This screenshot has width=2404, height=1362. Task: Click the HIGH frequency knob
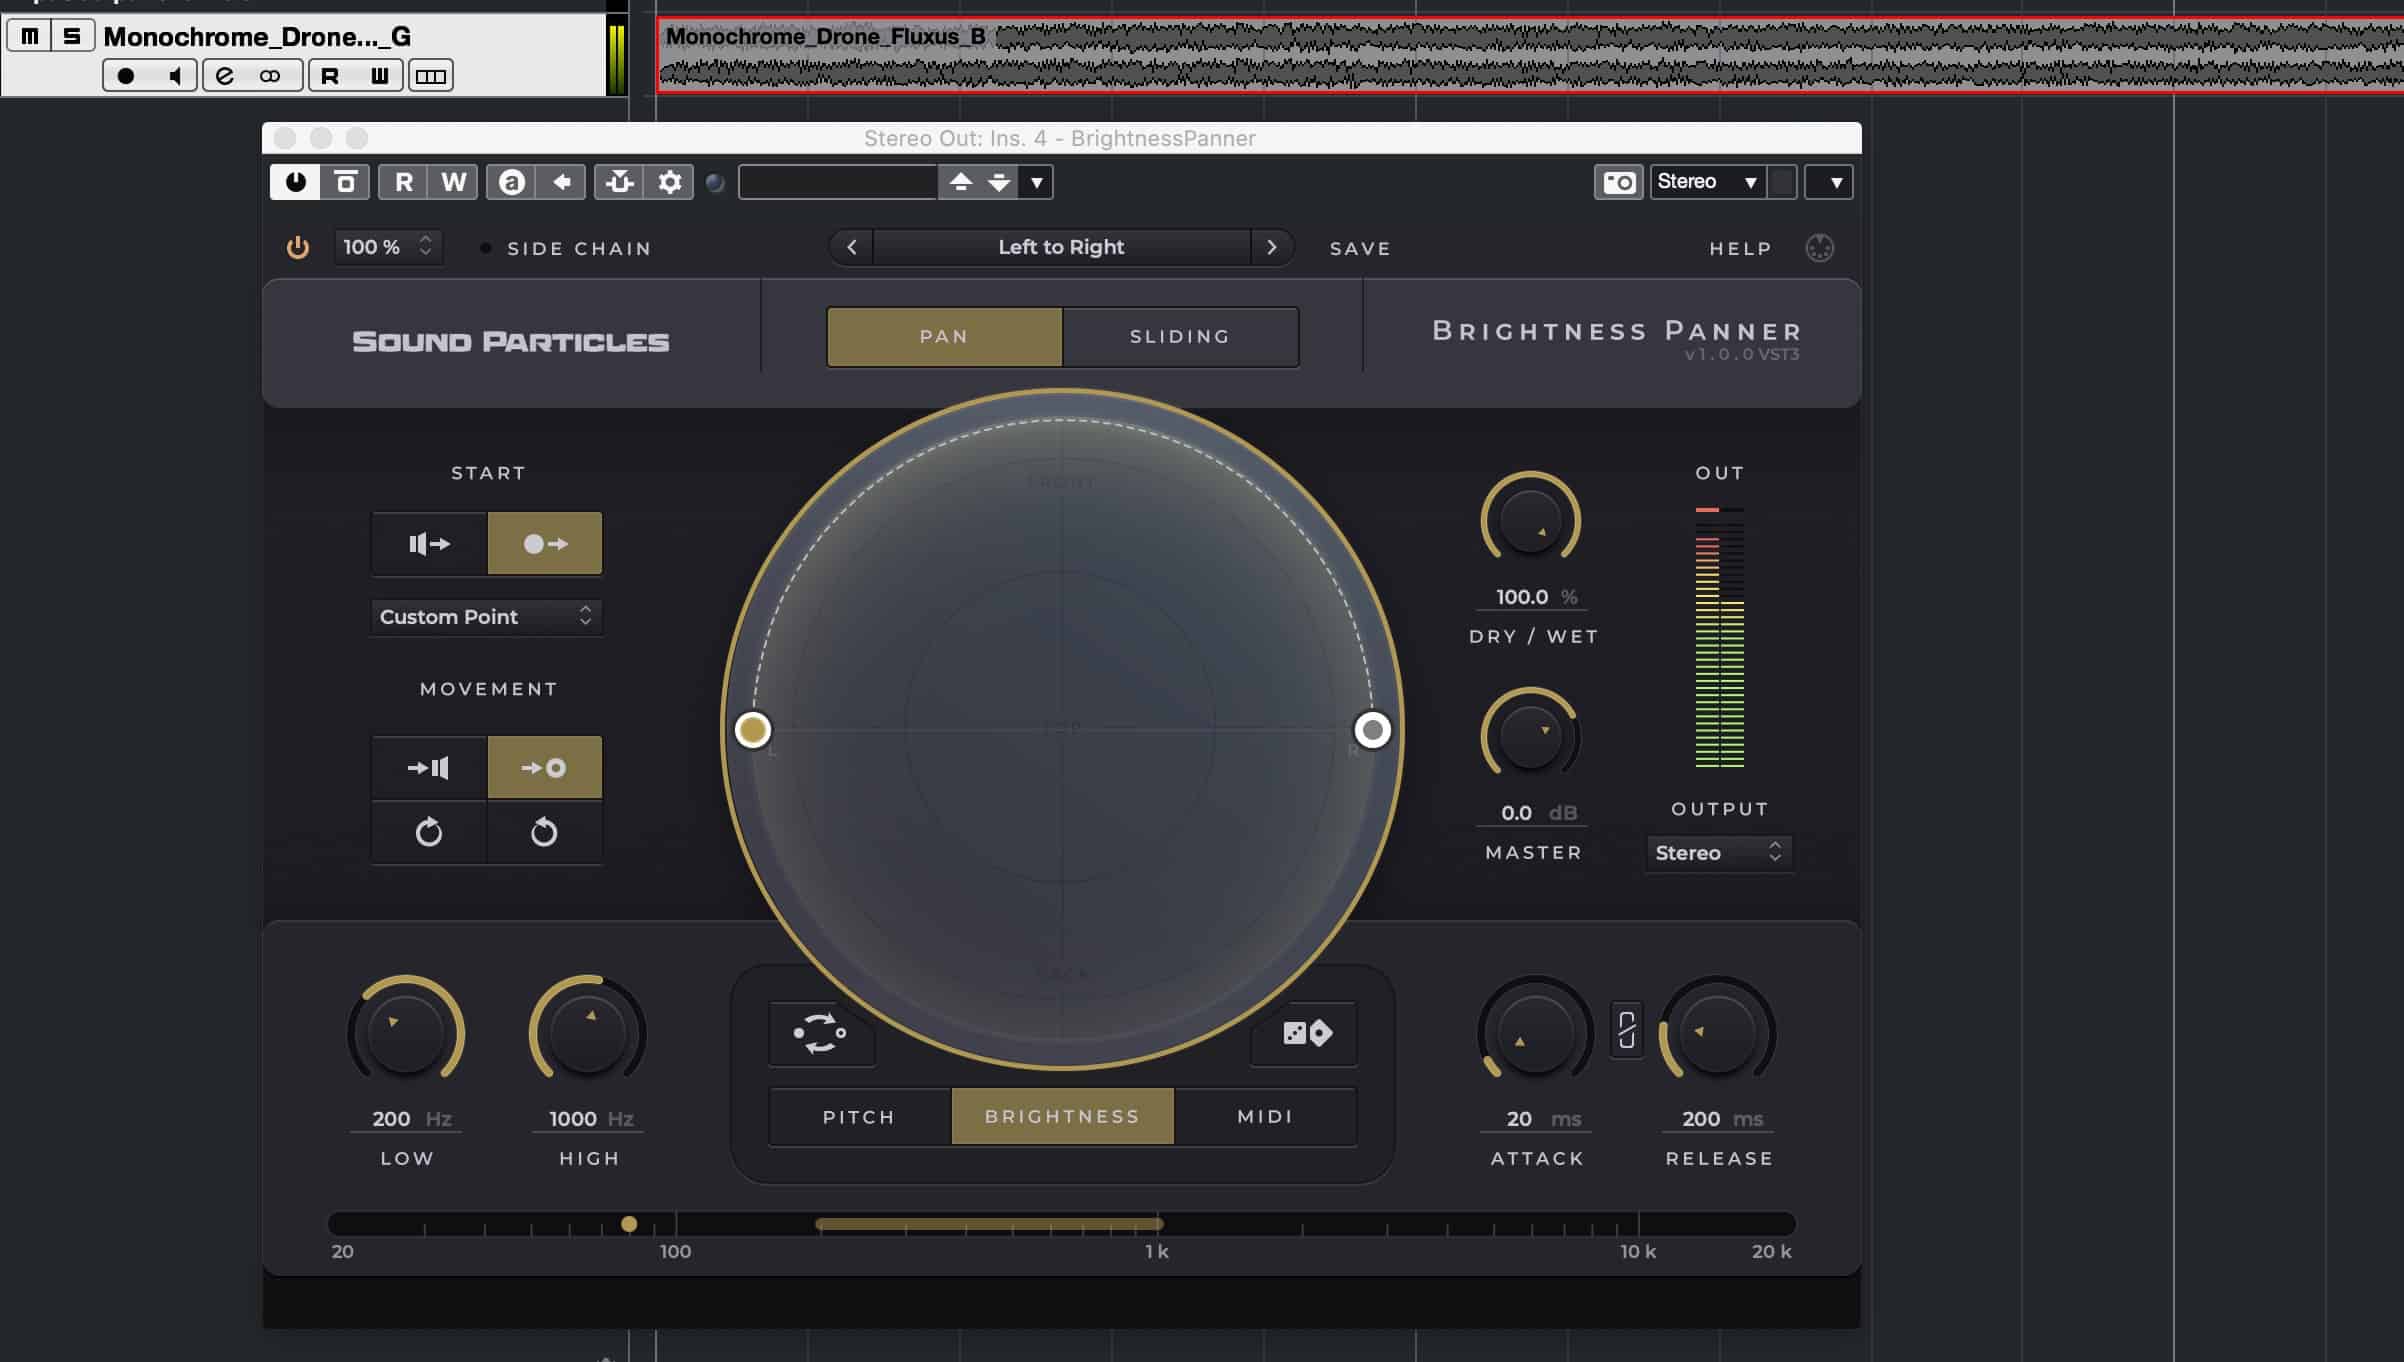pos(588,1033)
